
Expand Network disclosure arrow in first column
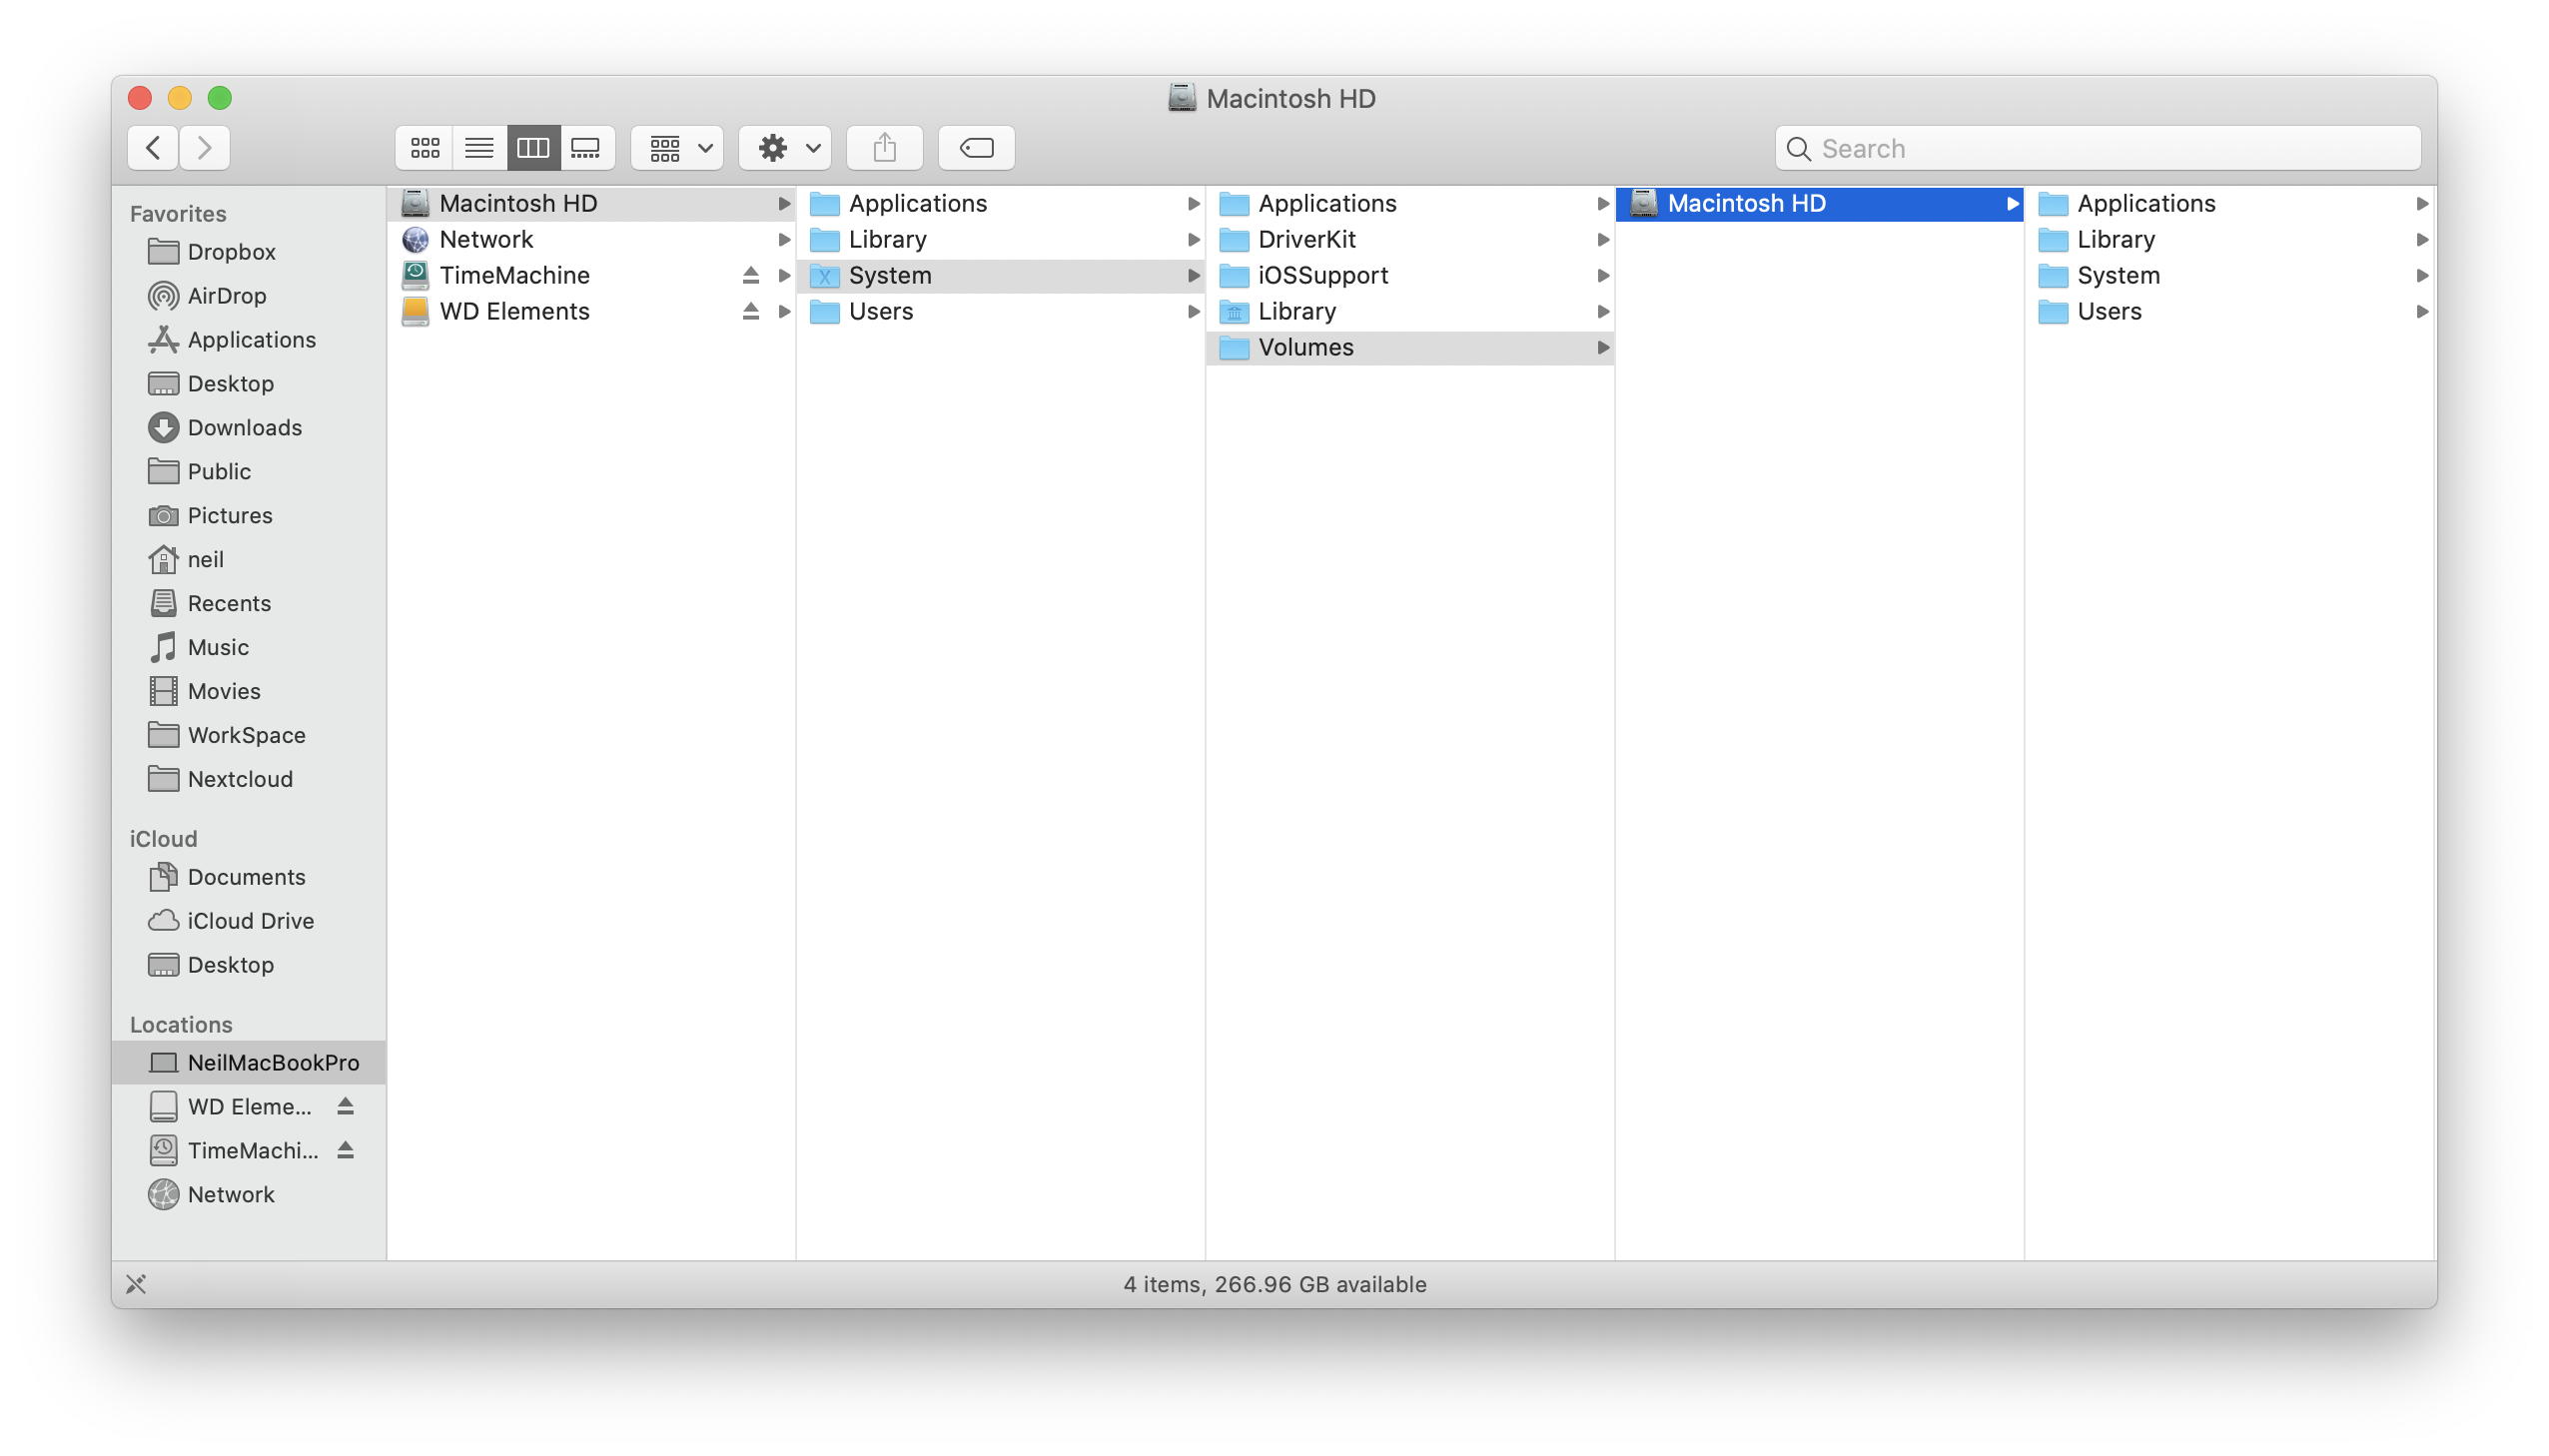point(784,239)
